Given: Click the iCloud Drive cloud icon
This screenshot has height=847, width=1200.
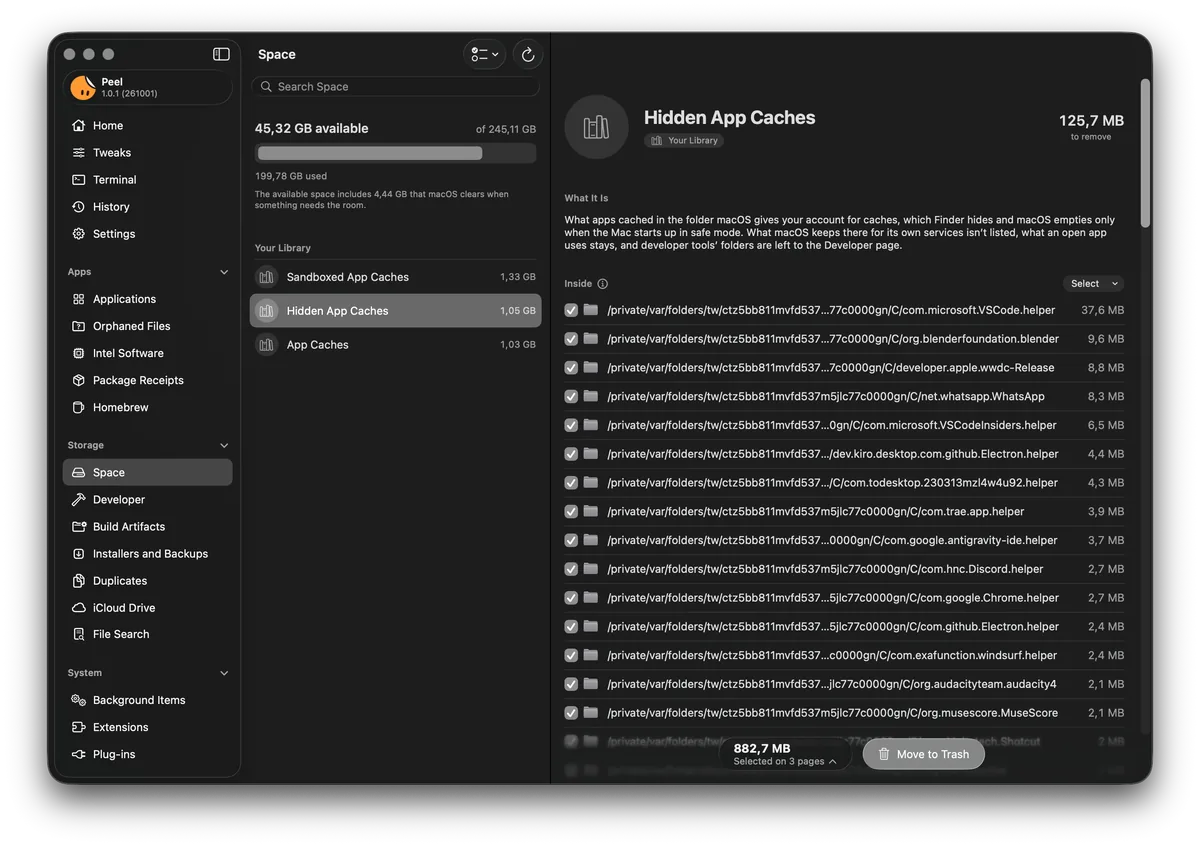Looking at the screenshot, I should tap(79, 607).
